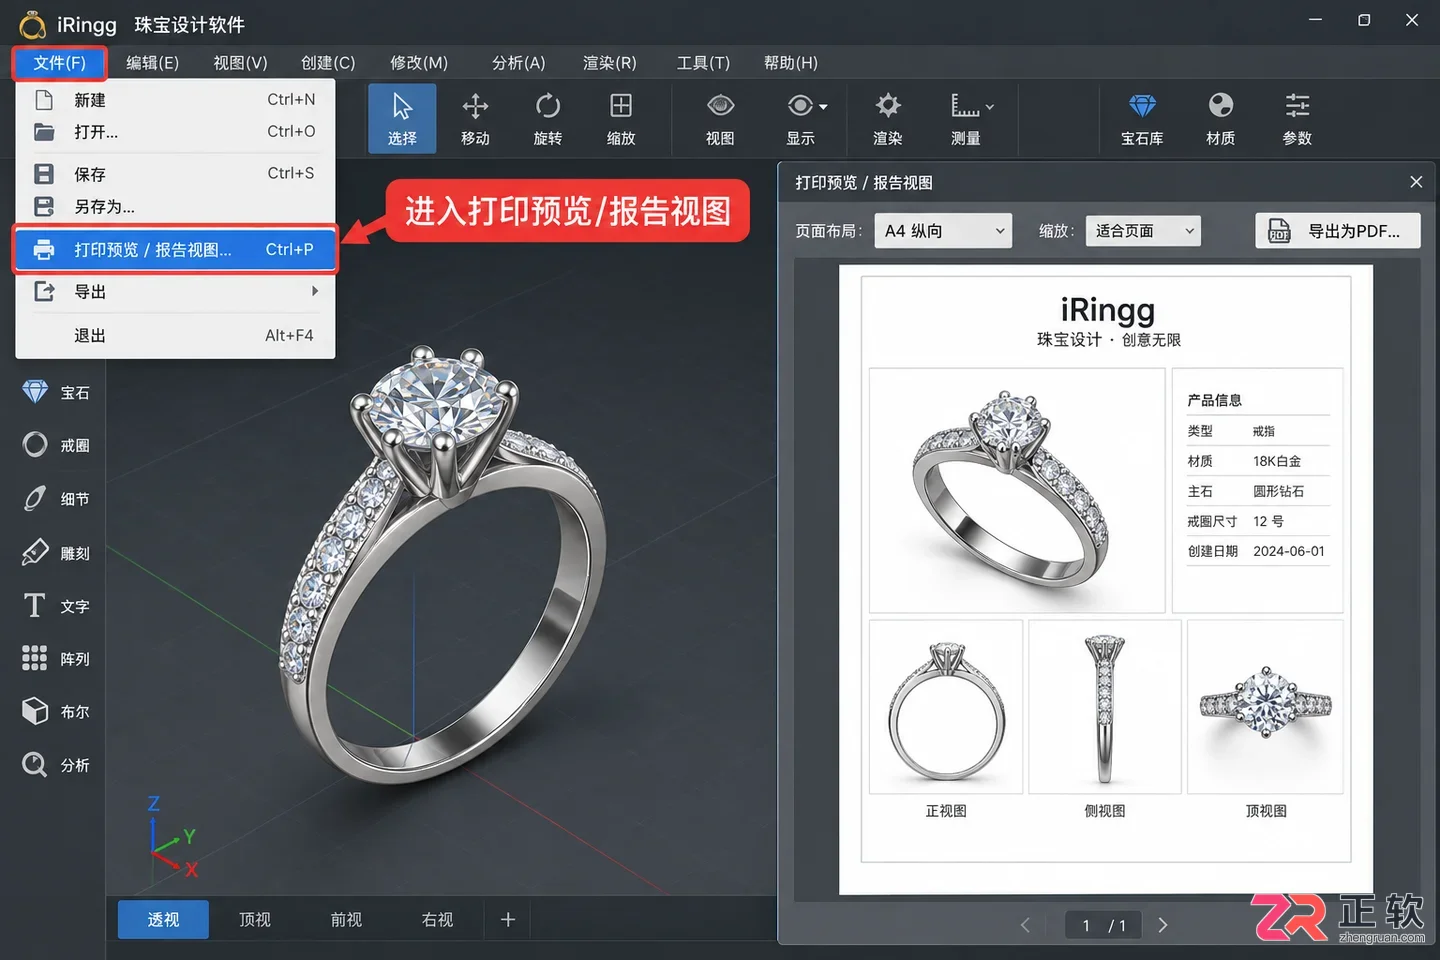Click the XYZ axis gizmo in viewport
The height and width of the screenshot is (960, 1440).
click(172, 838)
